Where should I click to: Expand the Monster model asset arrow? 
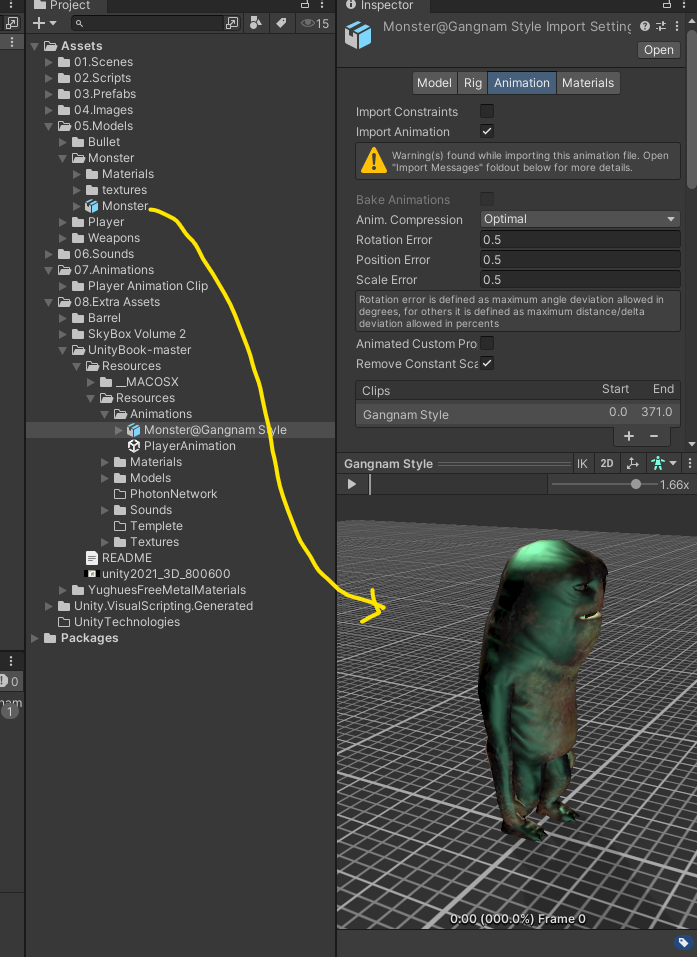(x=77, y=206)
